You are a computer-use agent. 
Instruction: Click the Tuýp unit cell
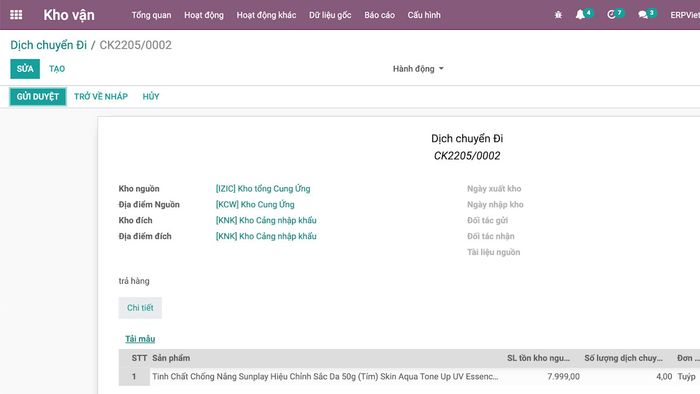(x=686, y=377)
